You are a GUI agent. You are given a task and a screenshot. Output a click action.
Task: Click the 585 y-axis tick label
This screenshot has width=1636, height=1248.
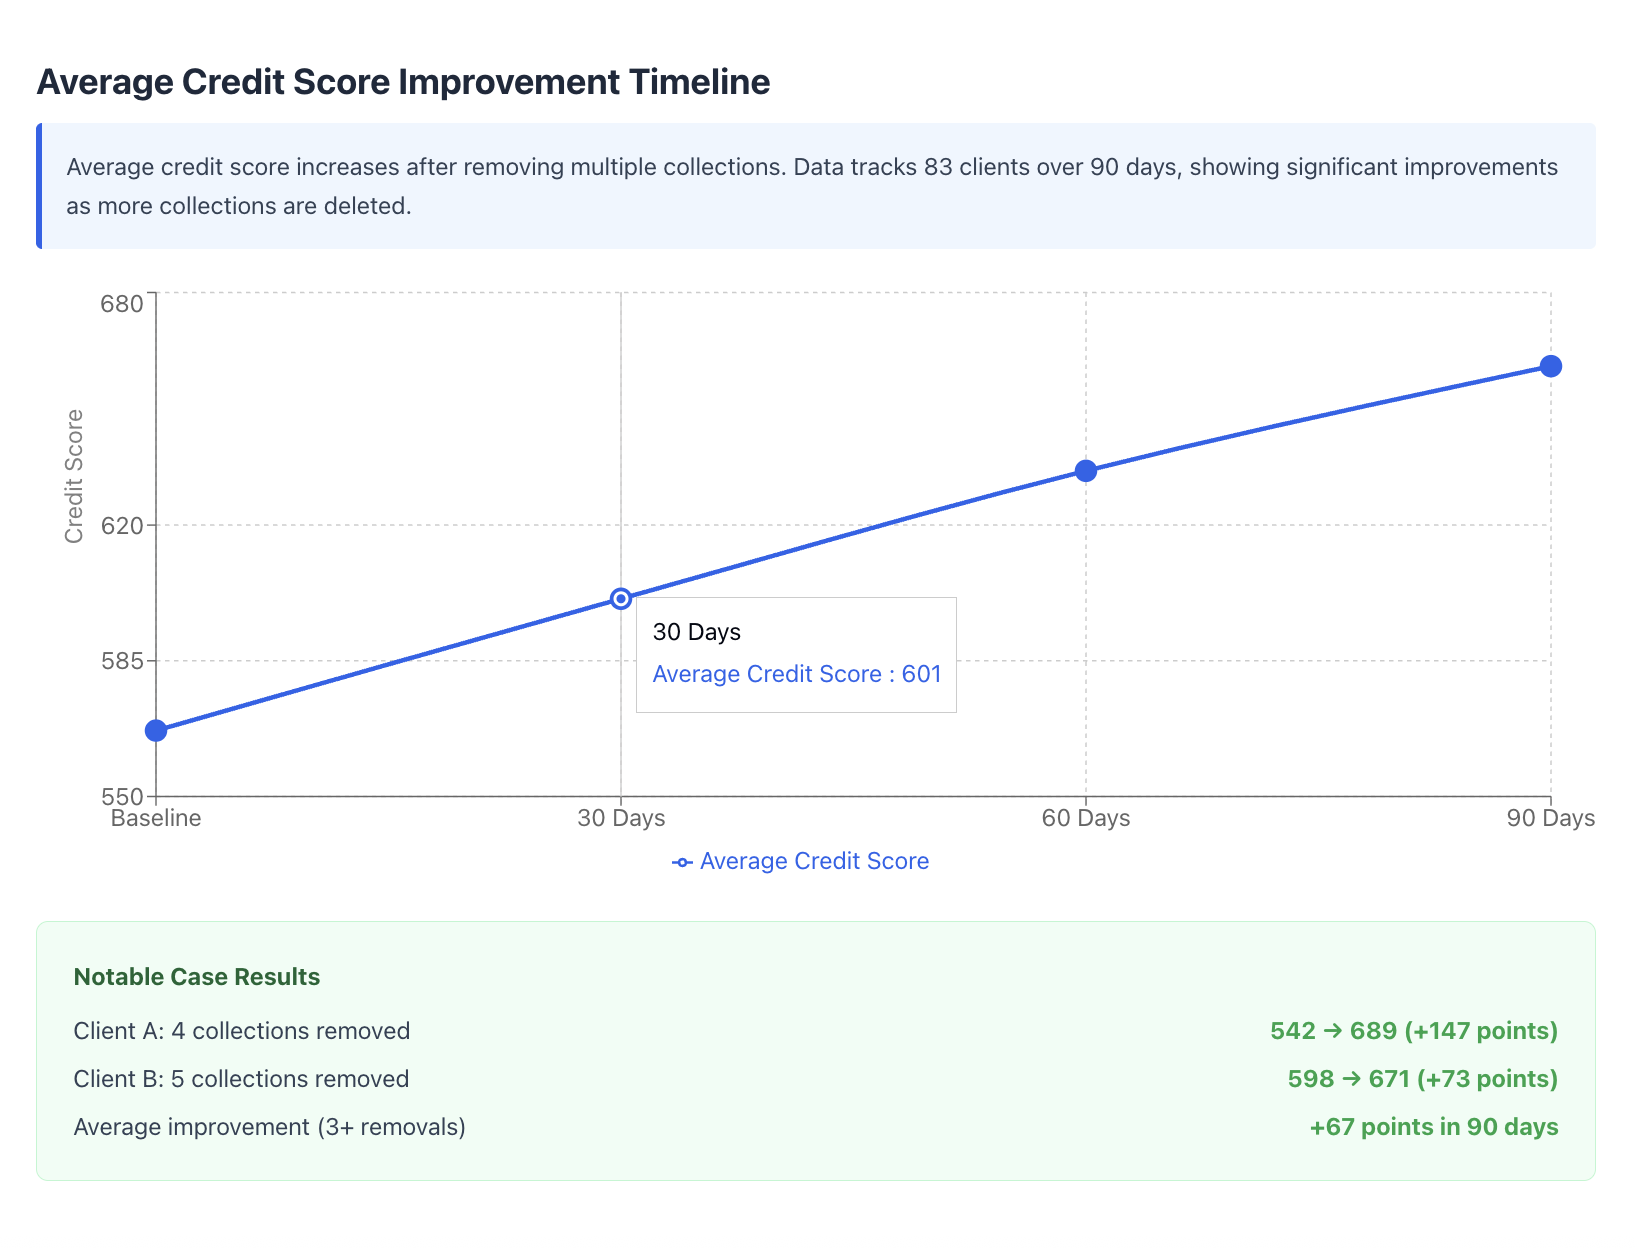(122, 661)
